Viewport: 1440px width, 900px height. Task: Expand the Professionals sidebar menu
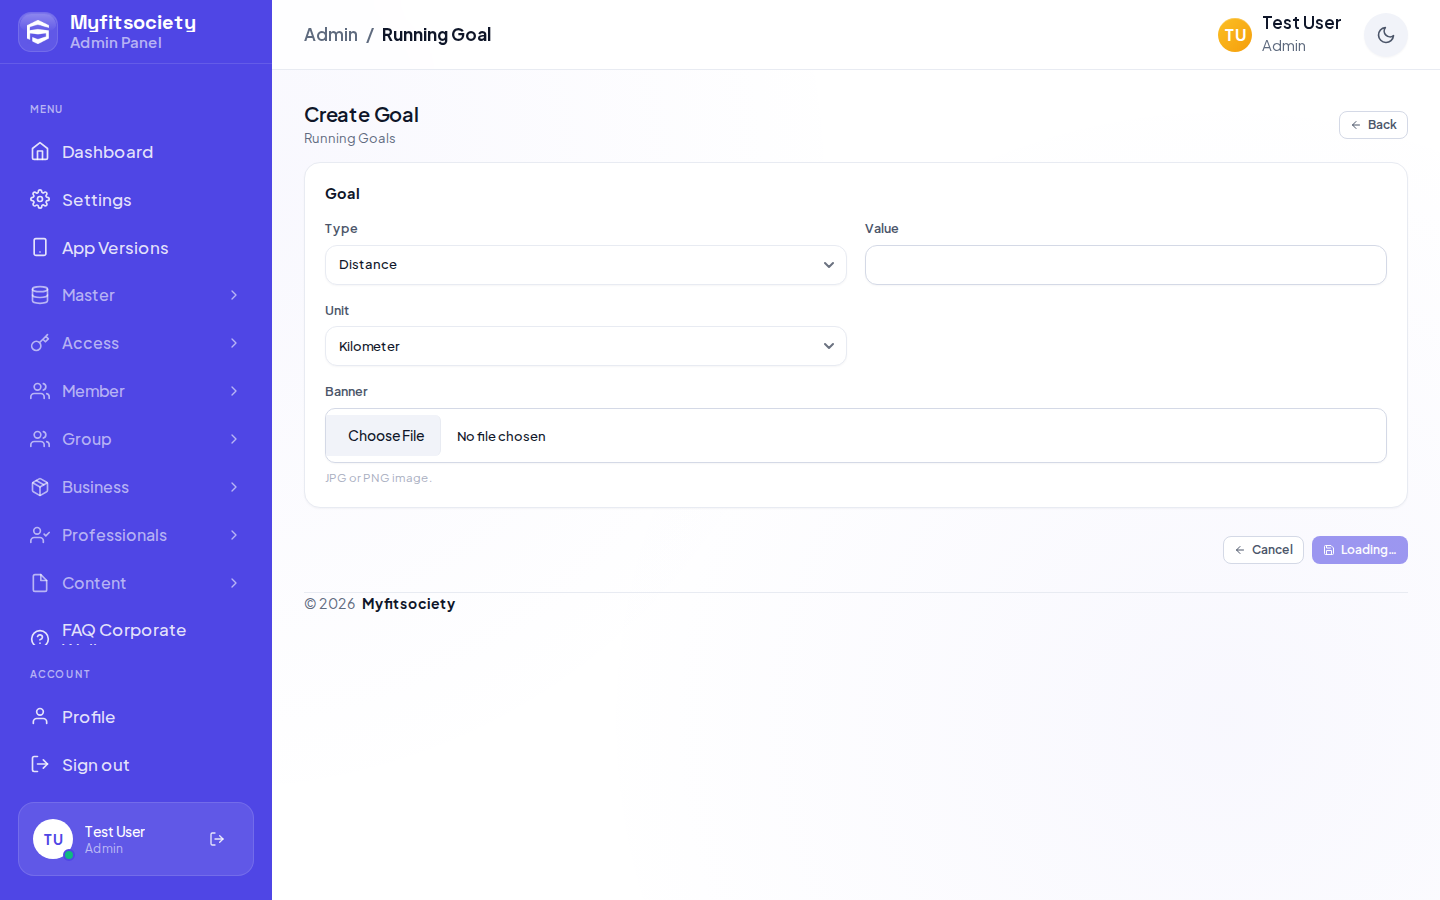tap(136, 535)
